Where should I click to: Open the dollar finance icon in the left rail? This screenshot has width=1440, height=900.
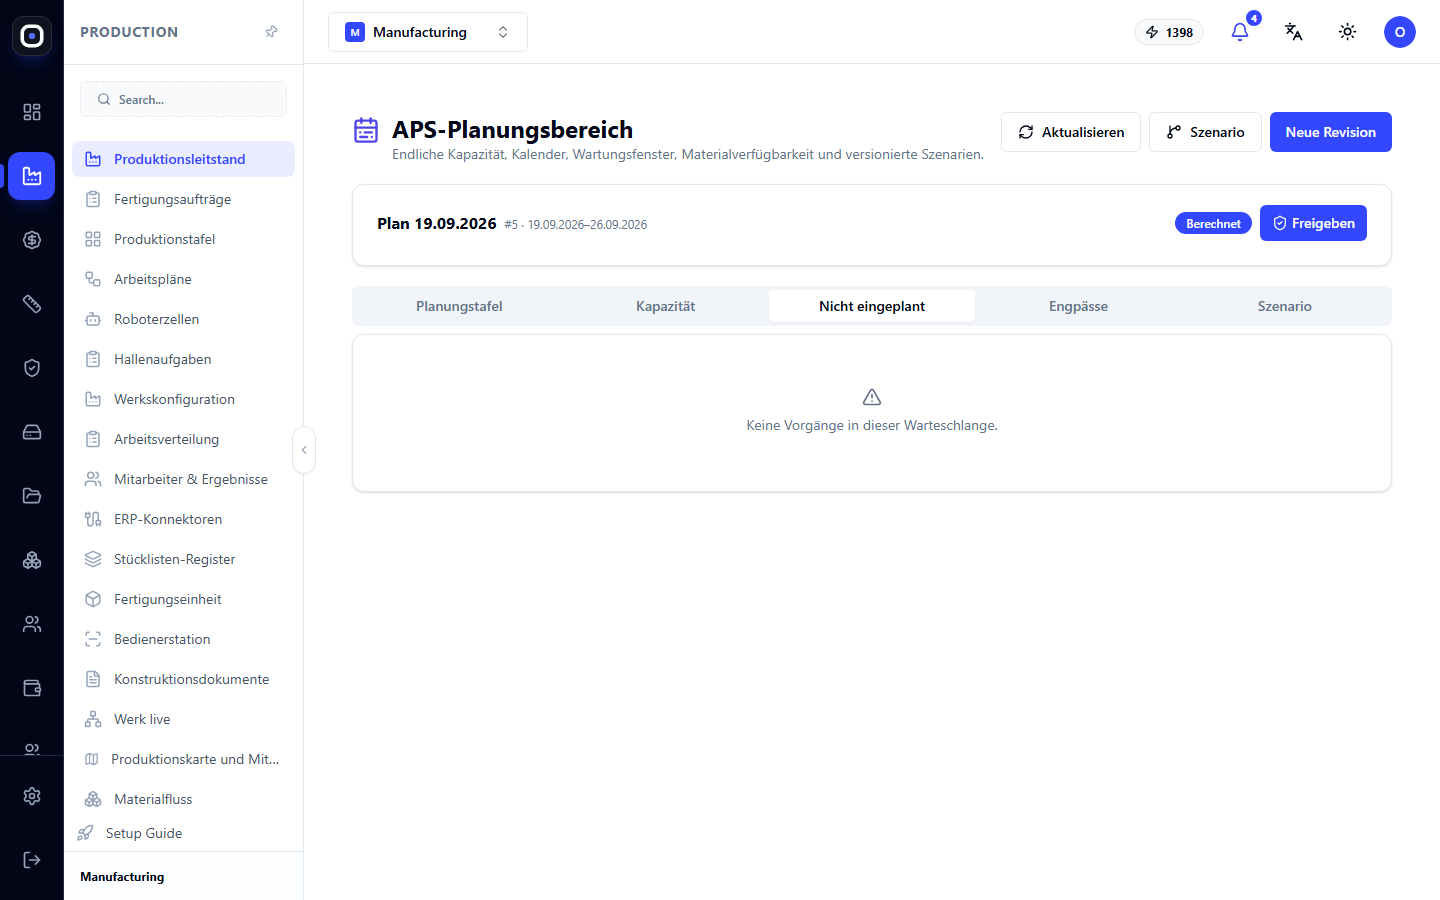32,240
